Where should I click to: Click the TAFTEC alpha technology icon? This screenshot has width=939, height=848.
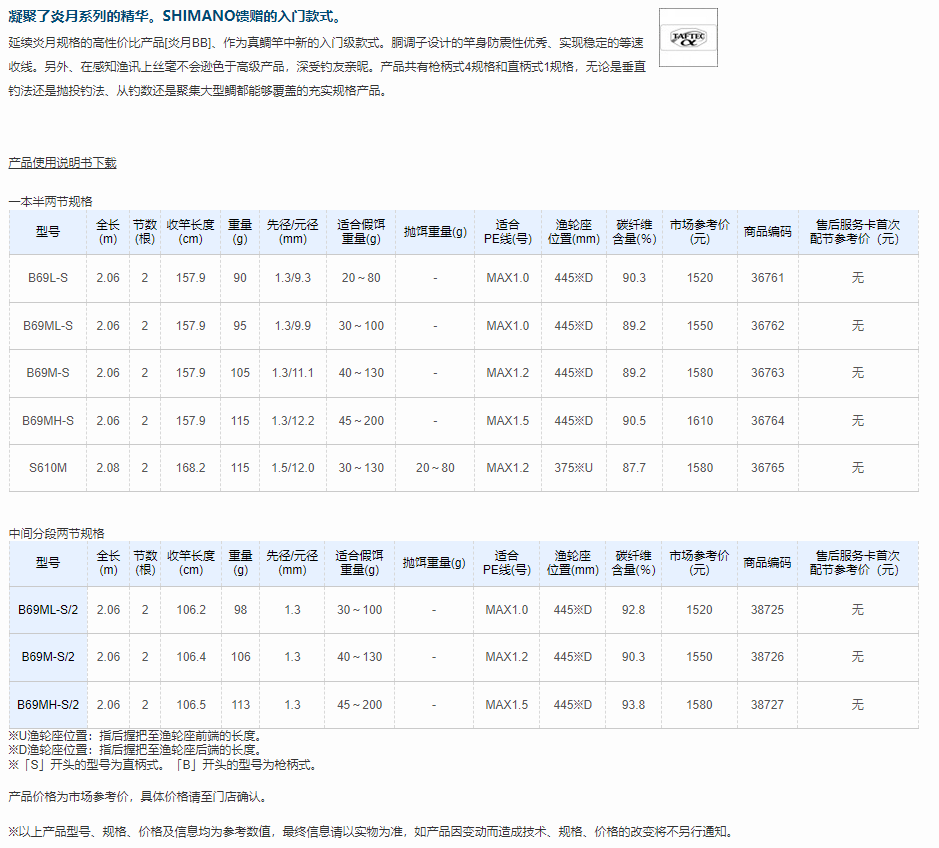(688, 38)
